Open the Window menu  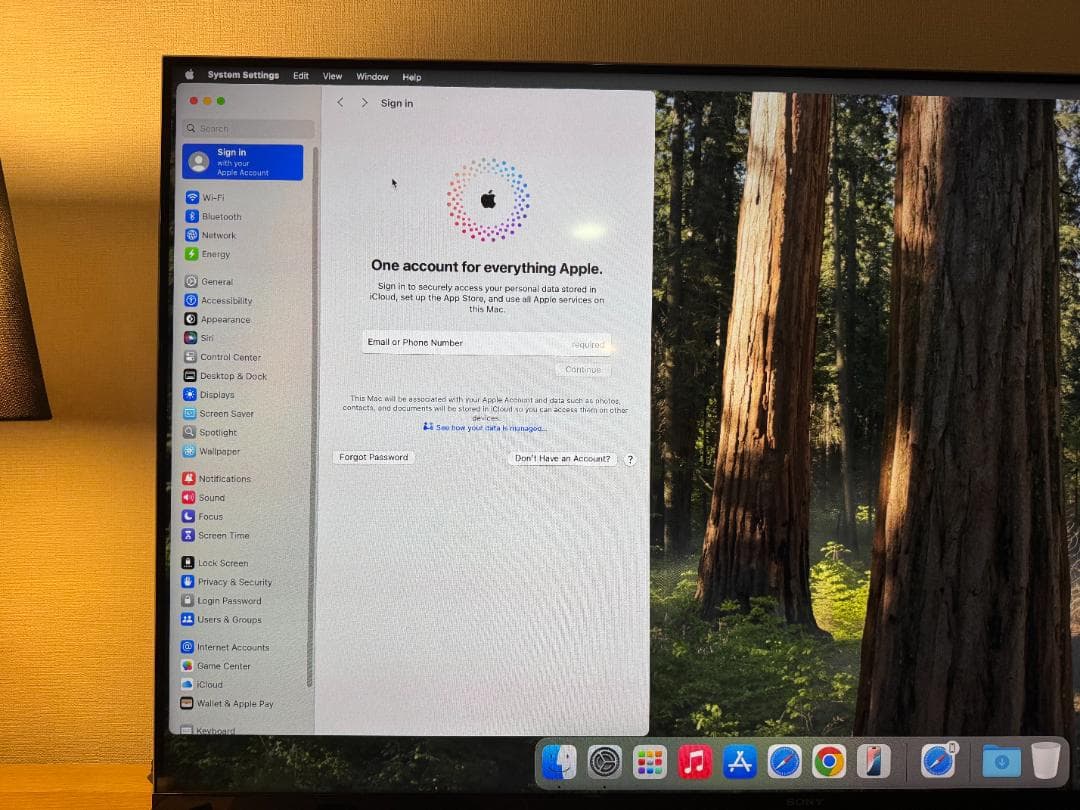pos(372,76)
